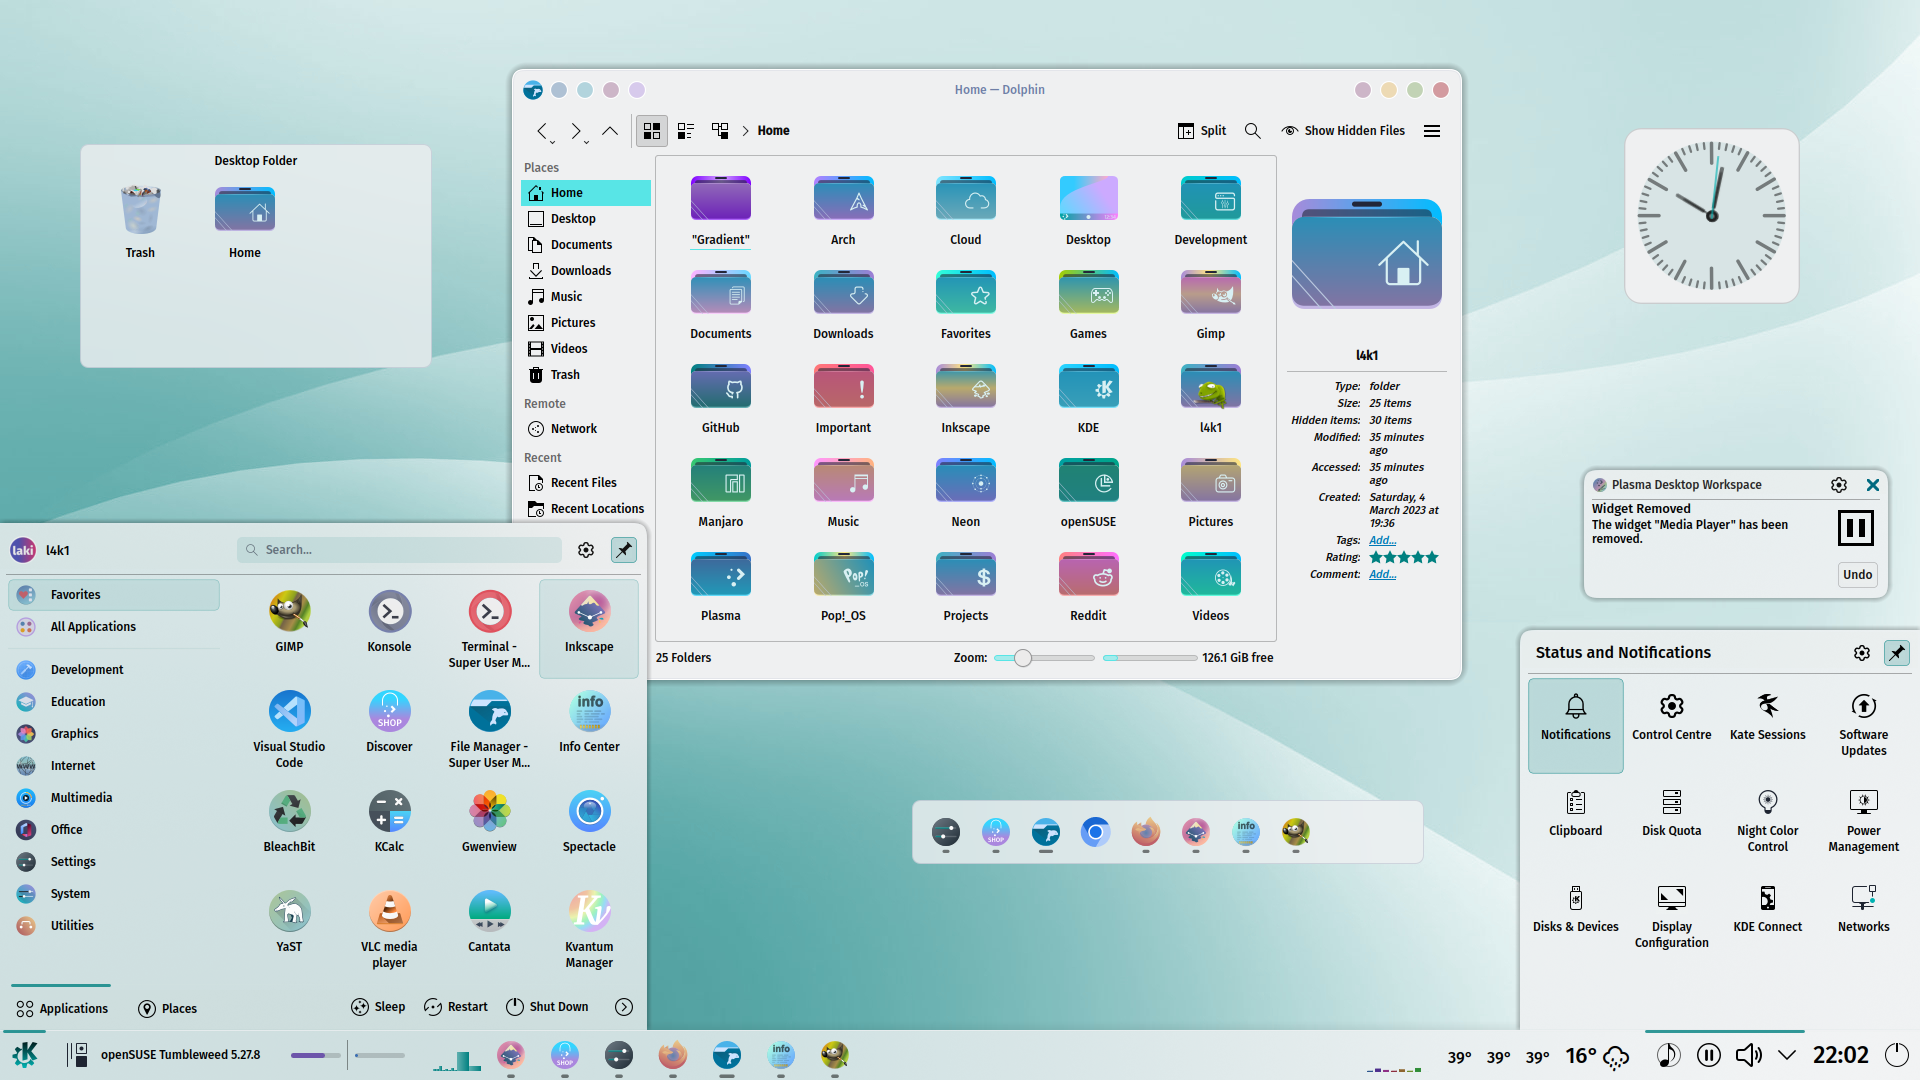This screenshot has height=1080, width=1920.
Task: Open GIMP from the Favorites grid
Action: coord(289,620)
